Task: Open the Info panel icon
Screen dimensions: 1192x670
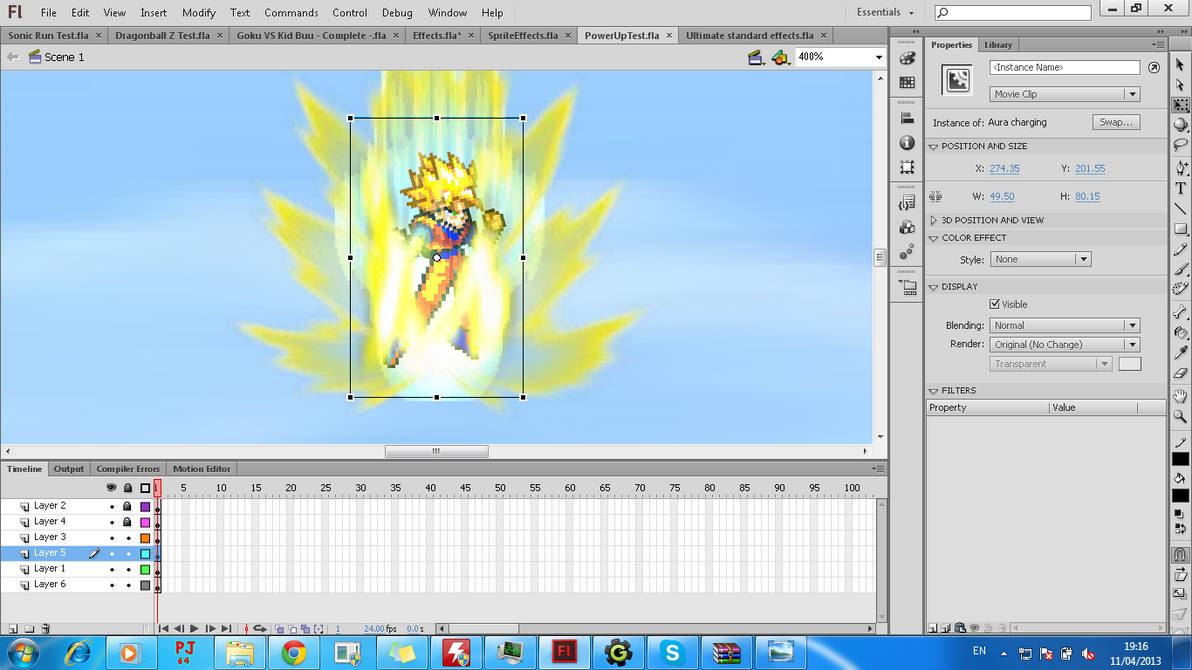Action: 907,142
